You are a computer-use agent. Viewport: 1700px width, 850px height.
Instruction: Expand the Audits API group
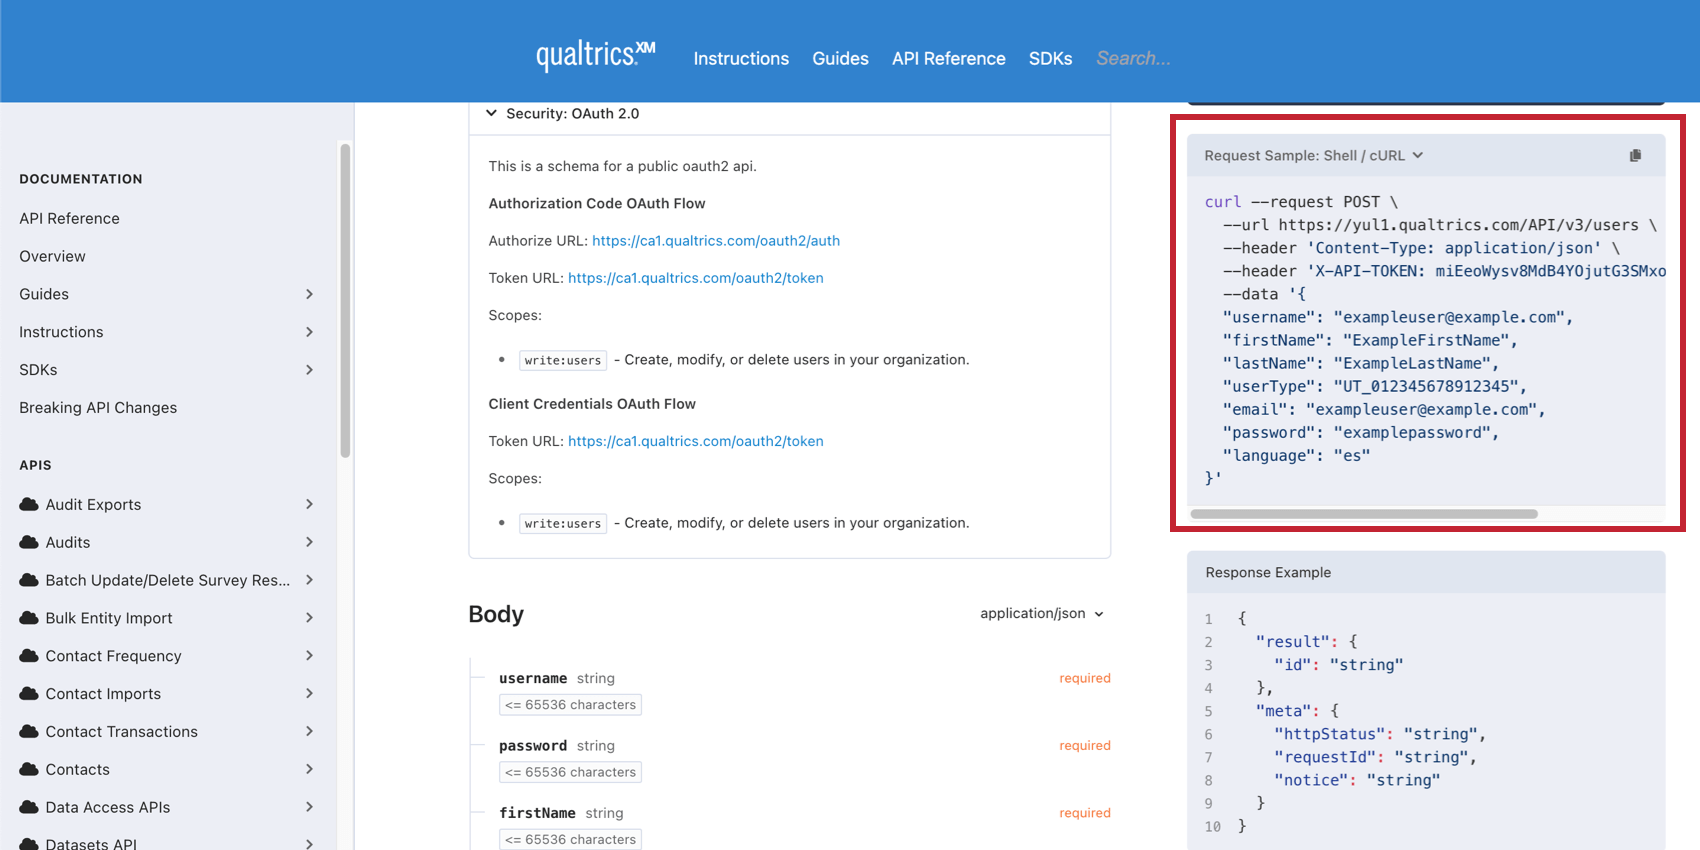pos(309,542)
